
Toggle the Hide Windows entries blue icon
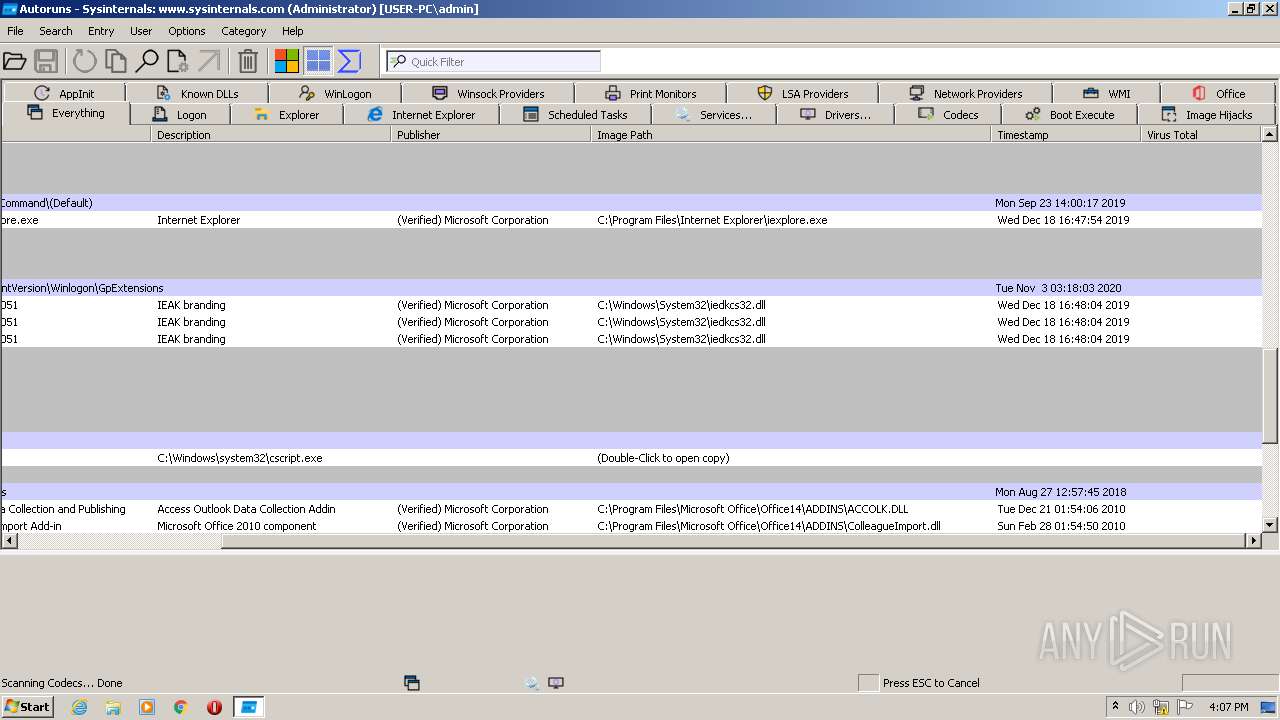(x=318, y=62)
